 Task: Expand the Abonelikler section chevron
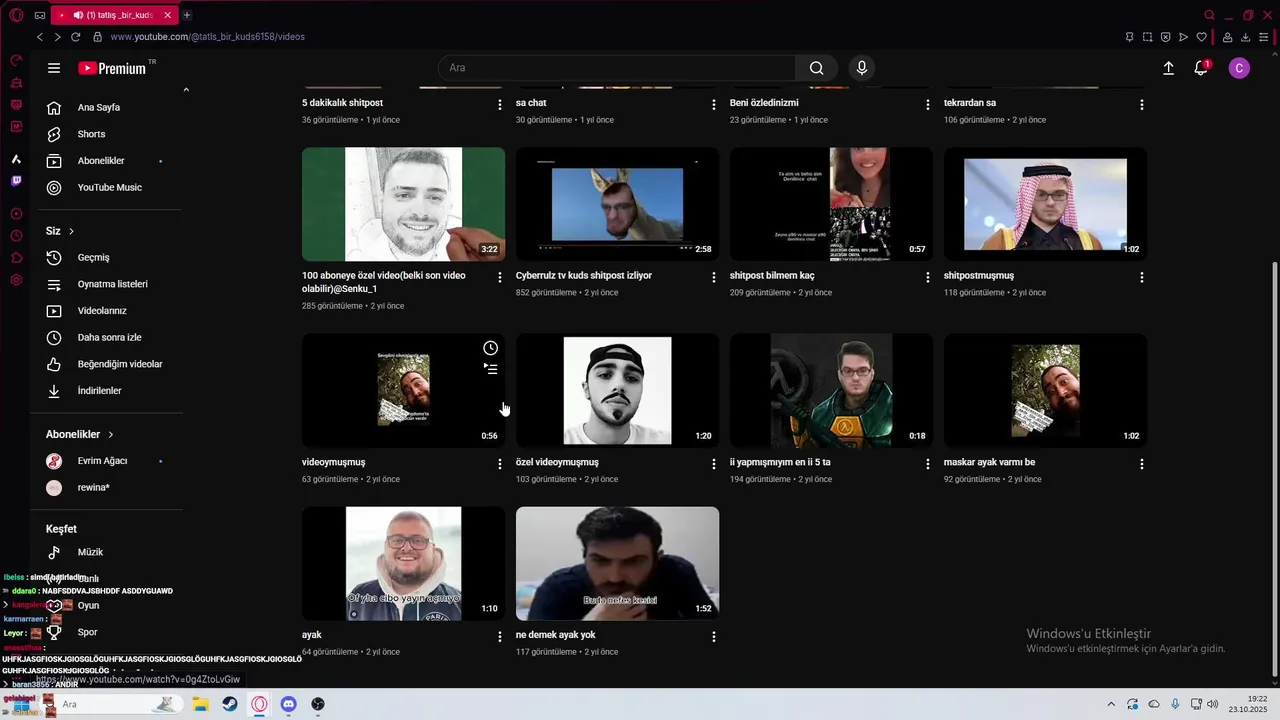pyautogui.click(x=111, y=435)
